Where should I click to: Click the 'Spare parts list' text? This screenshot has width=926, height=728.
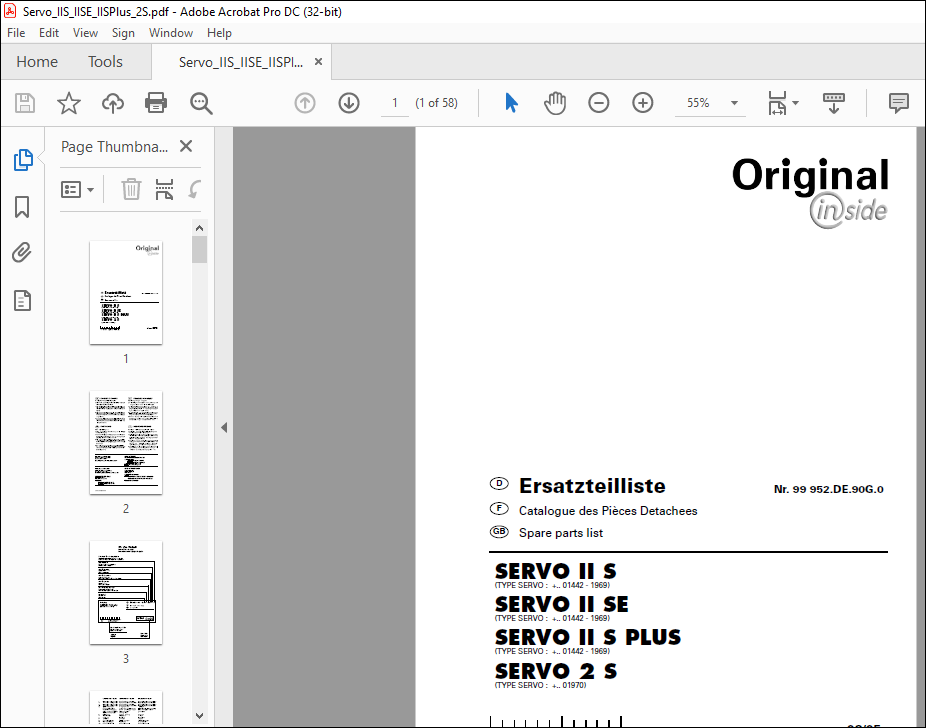click(x=560, y=533)
